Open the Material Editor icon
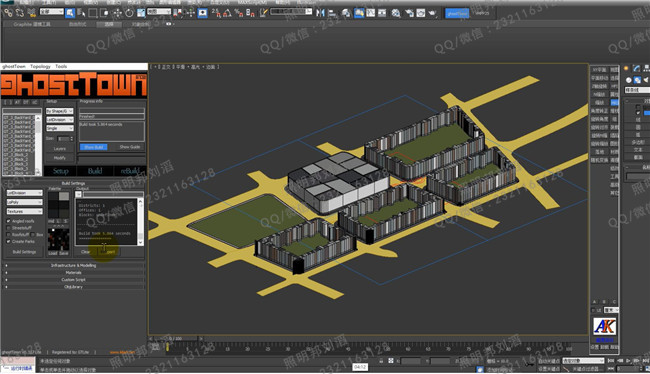The image size is (650, 374). 396,13
